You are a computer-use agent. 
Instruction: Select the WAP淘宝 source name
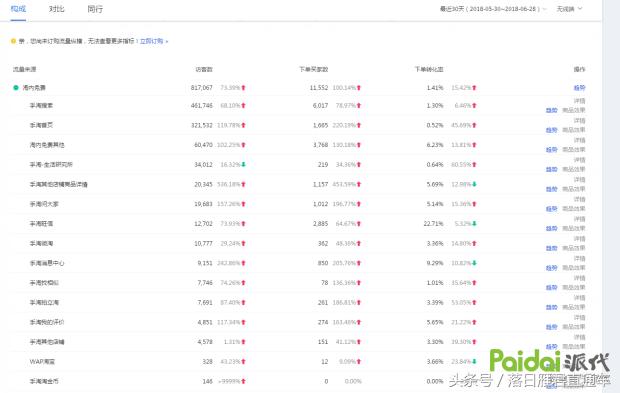click(42, 361)
